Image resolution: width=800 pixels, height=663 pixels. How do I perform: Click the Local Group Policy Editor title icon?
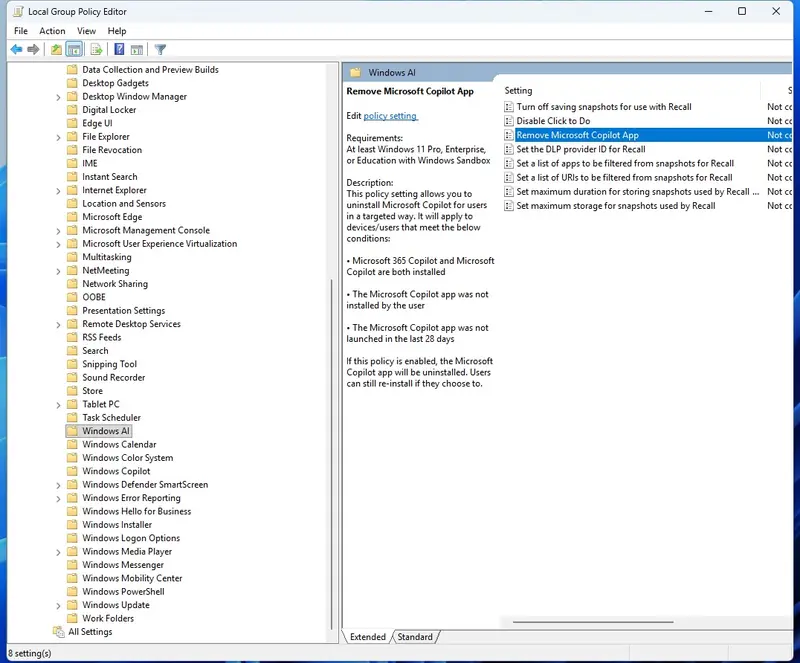[x=18, y=11]
